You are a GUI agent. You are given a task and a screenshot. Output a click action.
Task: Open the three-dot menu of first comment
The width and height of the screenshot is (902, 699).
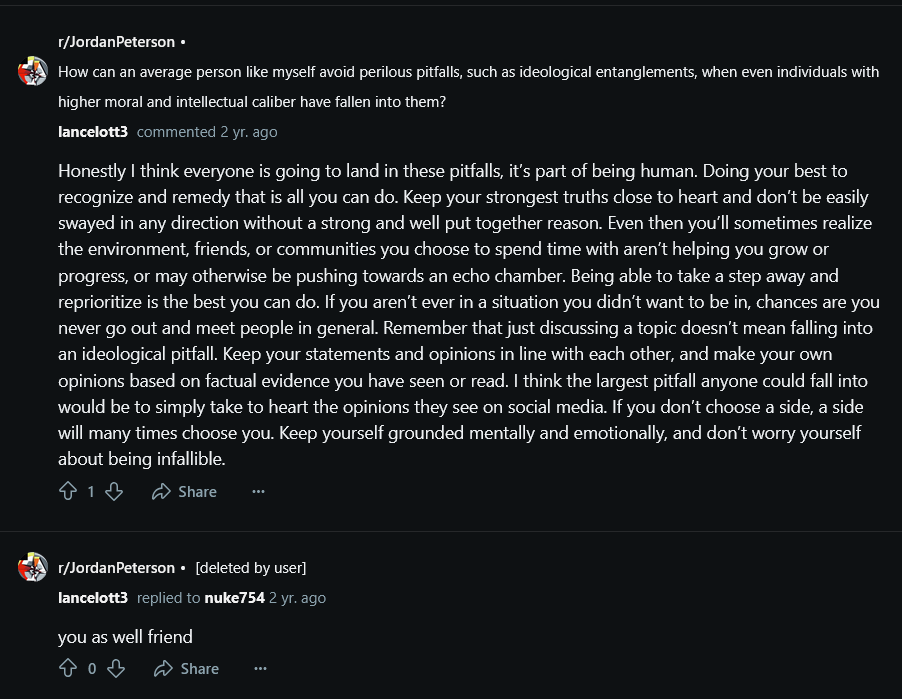tap(258, 491)
